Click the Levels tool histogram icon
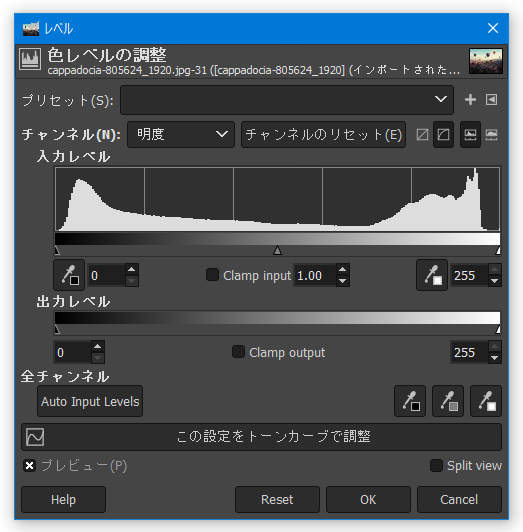 (x=30, y=59)
